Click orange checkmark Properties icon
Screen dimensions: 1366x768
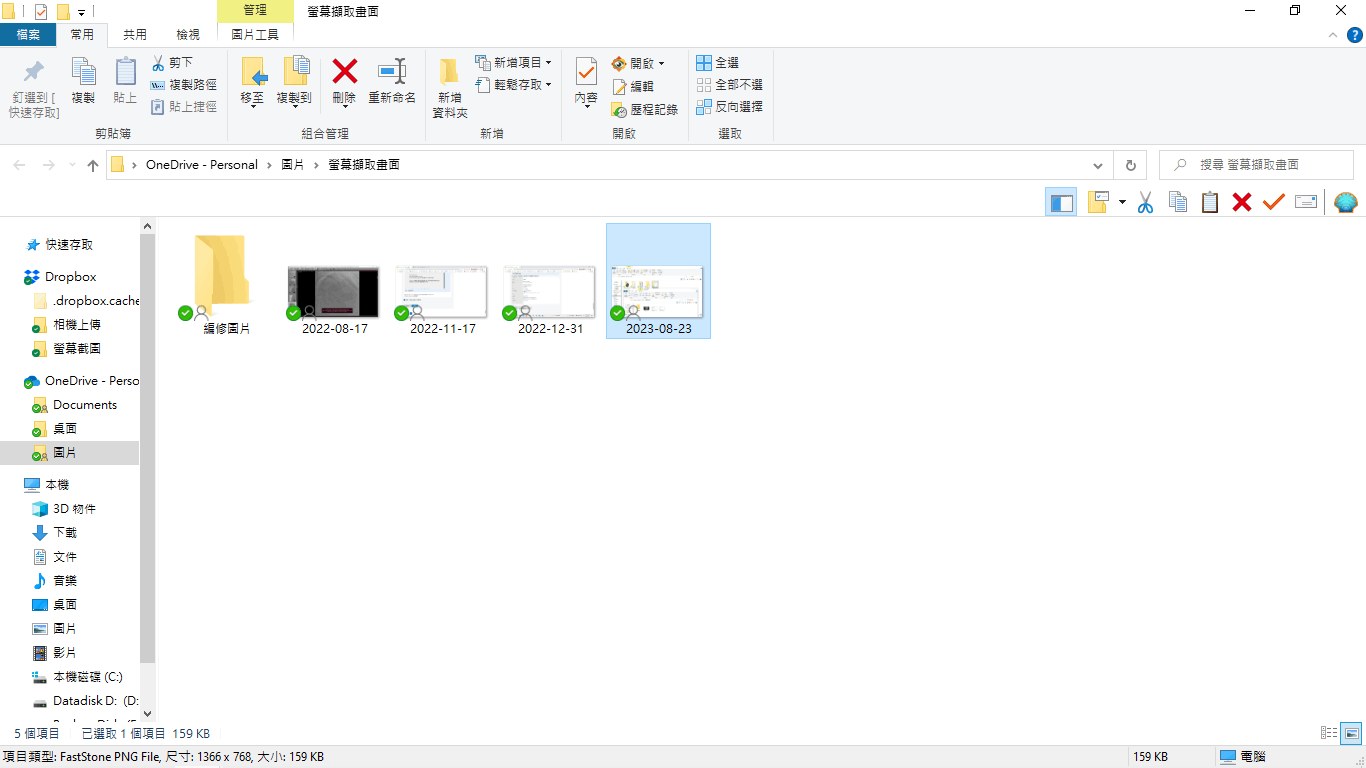click(1273, 202)
